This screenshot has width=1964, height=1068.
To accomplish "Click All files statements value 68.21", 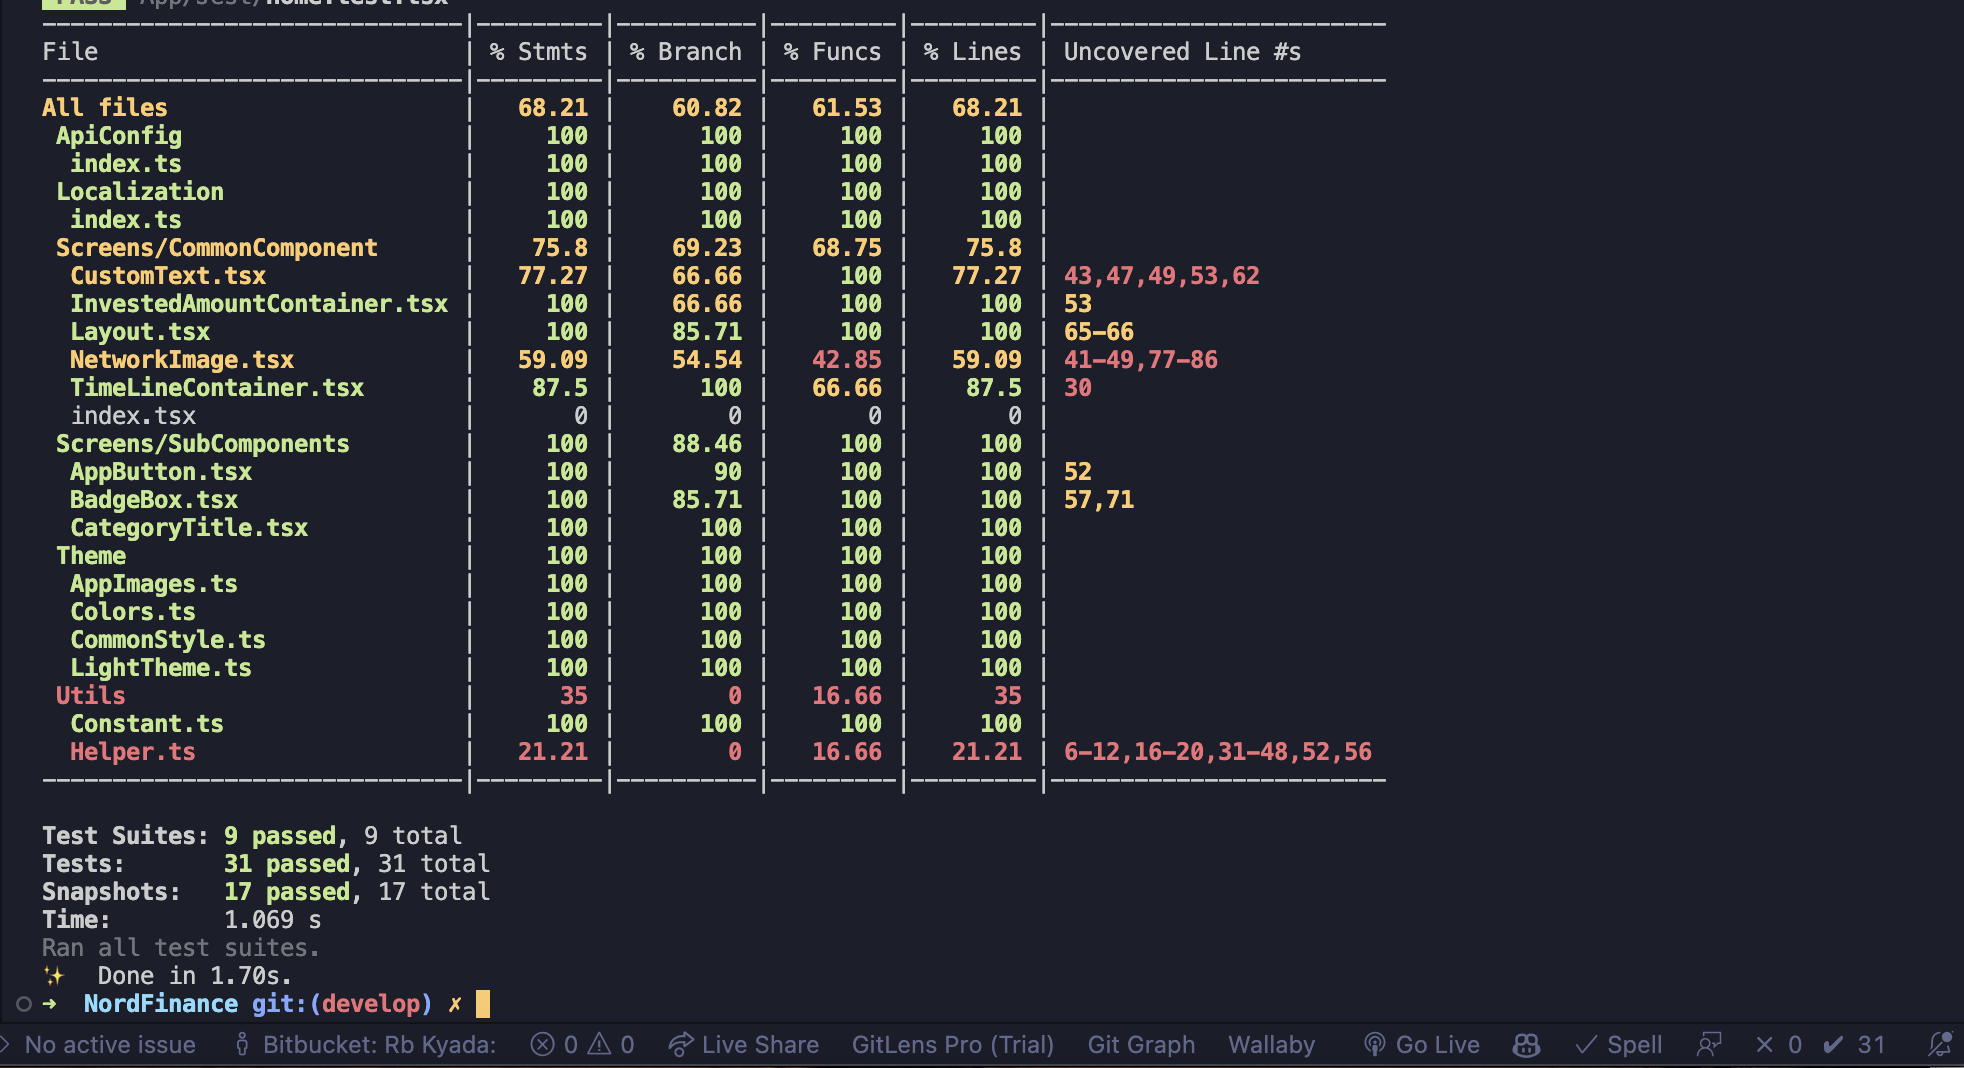I will (553, 108).
